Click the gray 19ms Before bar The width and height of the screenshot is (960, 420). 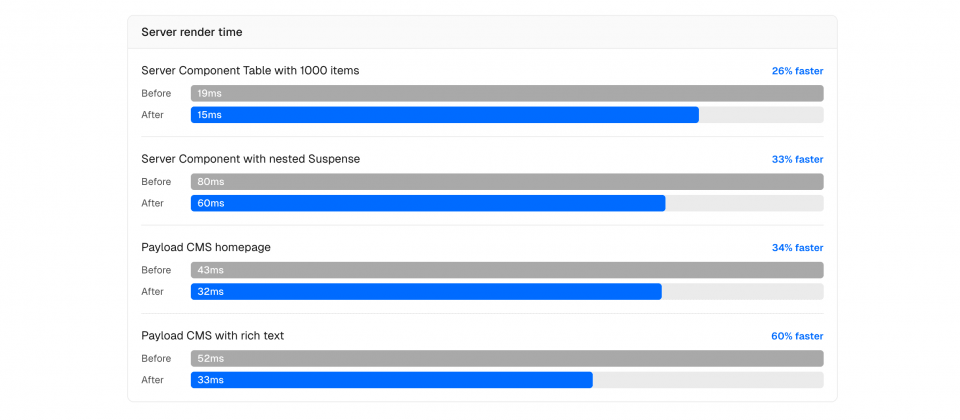tap(507, 93)
